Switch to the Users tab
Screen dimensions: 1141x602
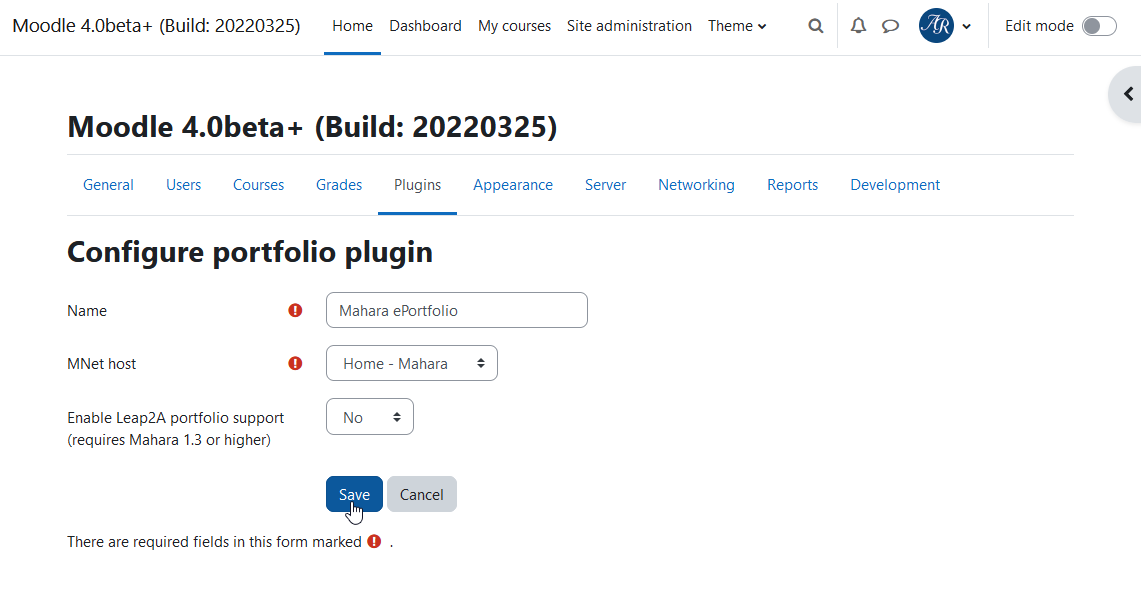click(x=183, y=185)
